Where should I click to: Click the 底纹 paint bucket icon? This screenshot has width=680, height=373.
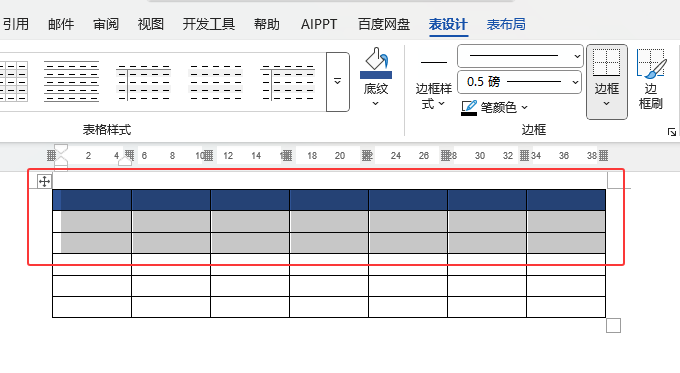[x=376, y=63]
